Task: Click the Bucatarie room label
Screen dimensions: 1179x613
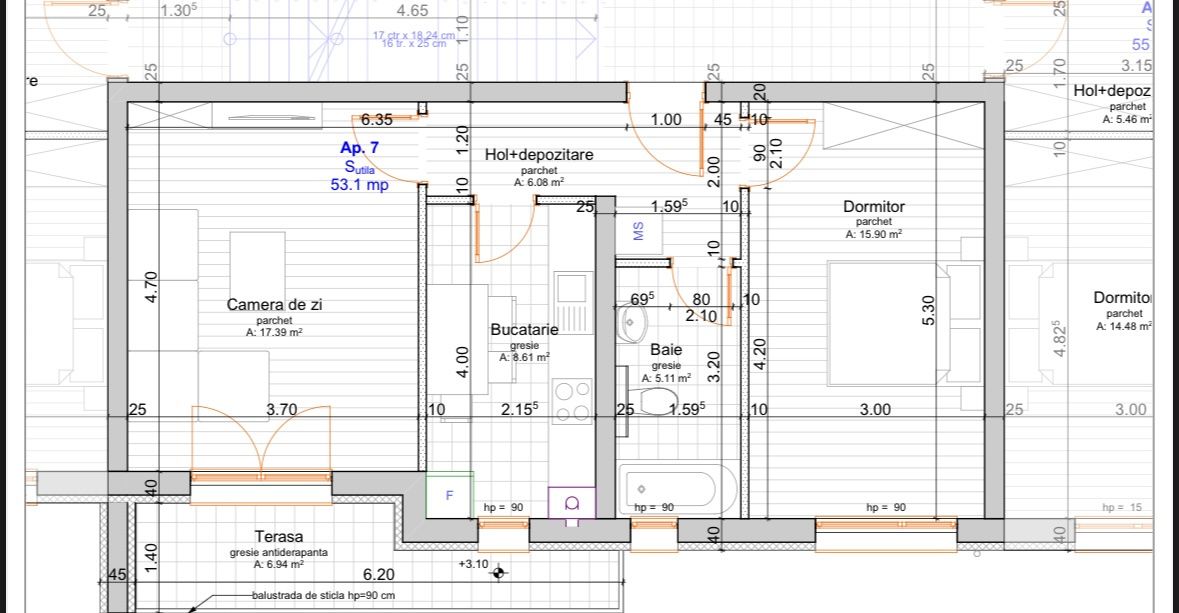Action: click(x=524, y=329)
